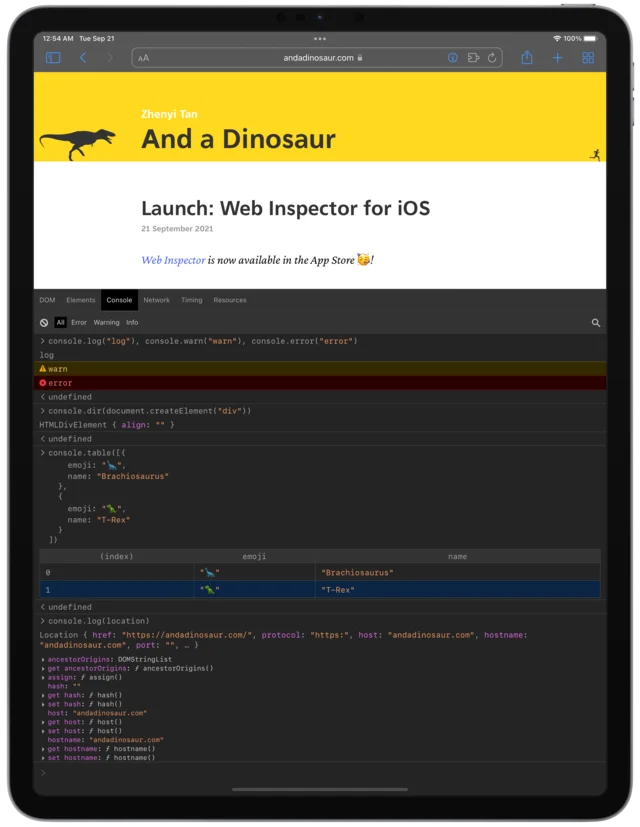Open the Share sheet
The image size is (640, 827).
[527, 57]
